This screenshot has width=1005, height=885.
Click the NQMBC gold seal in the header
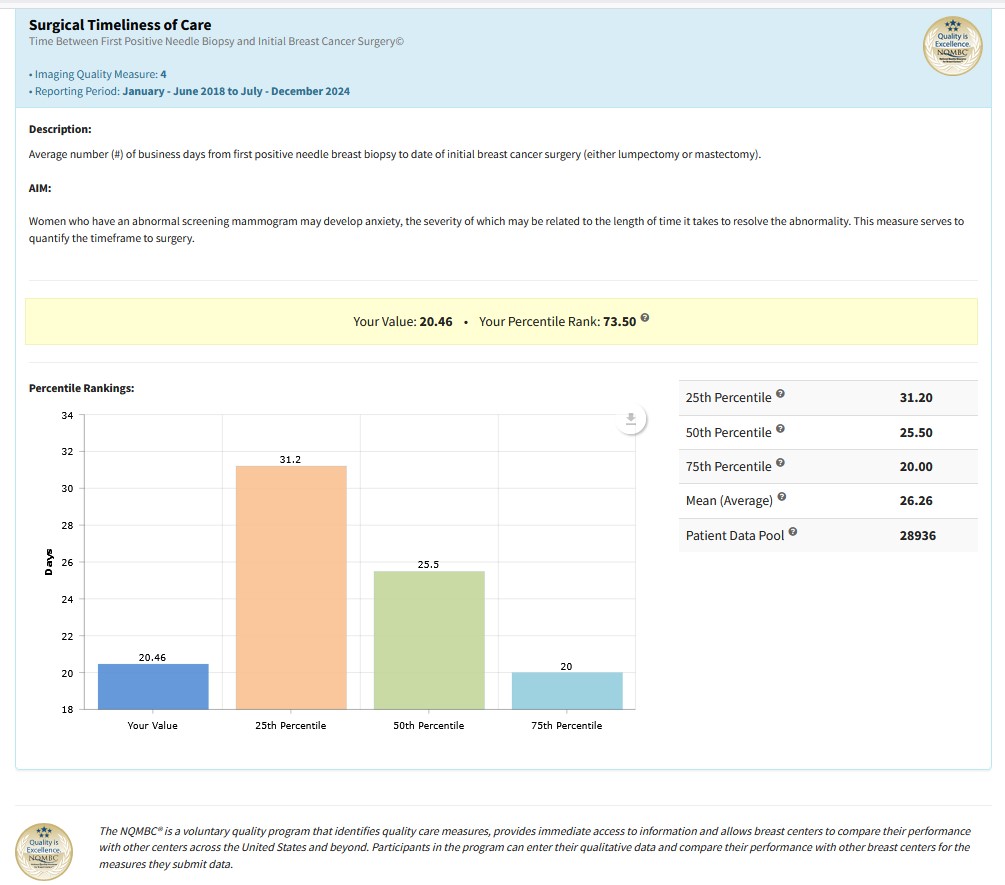pos(952,46)
